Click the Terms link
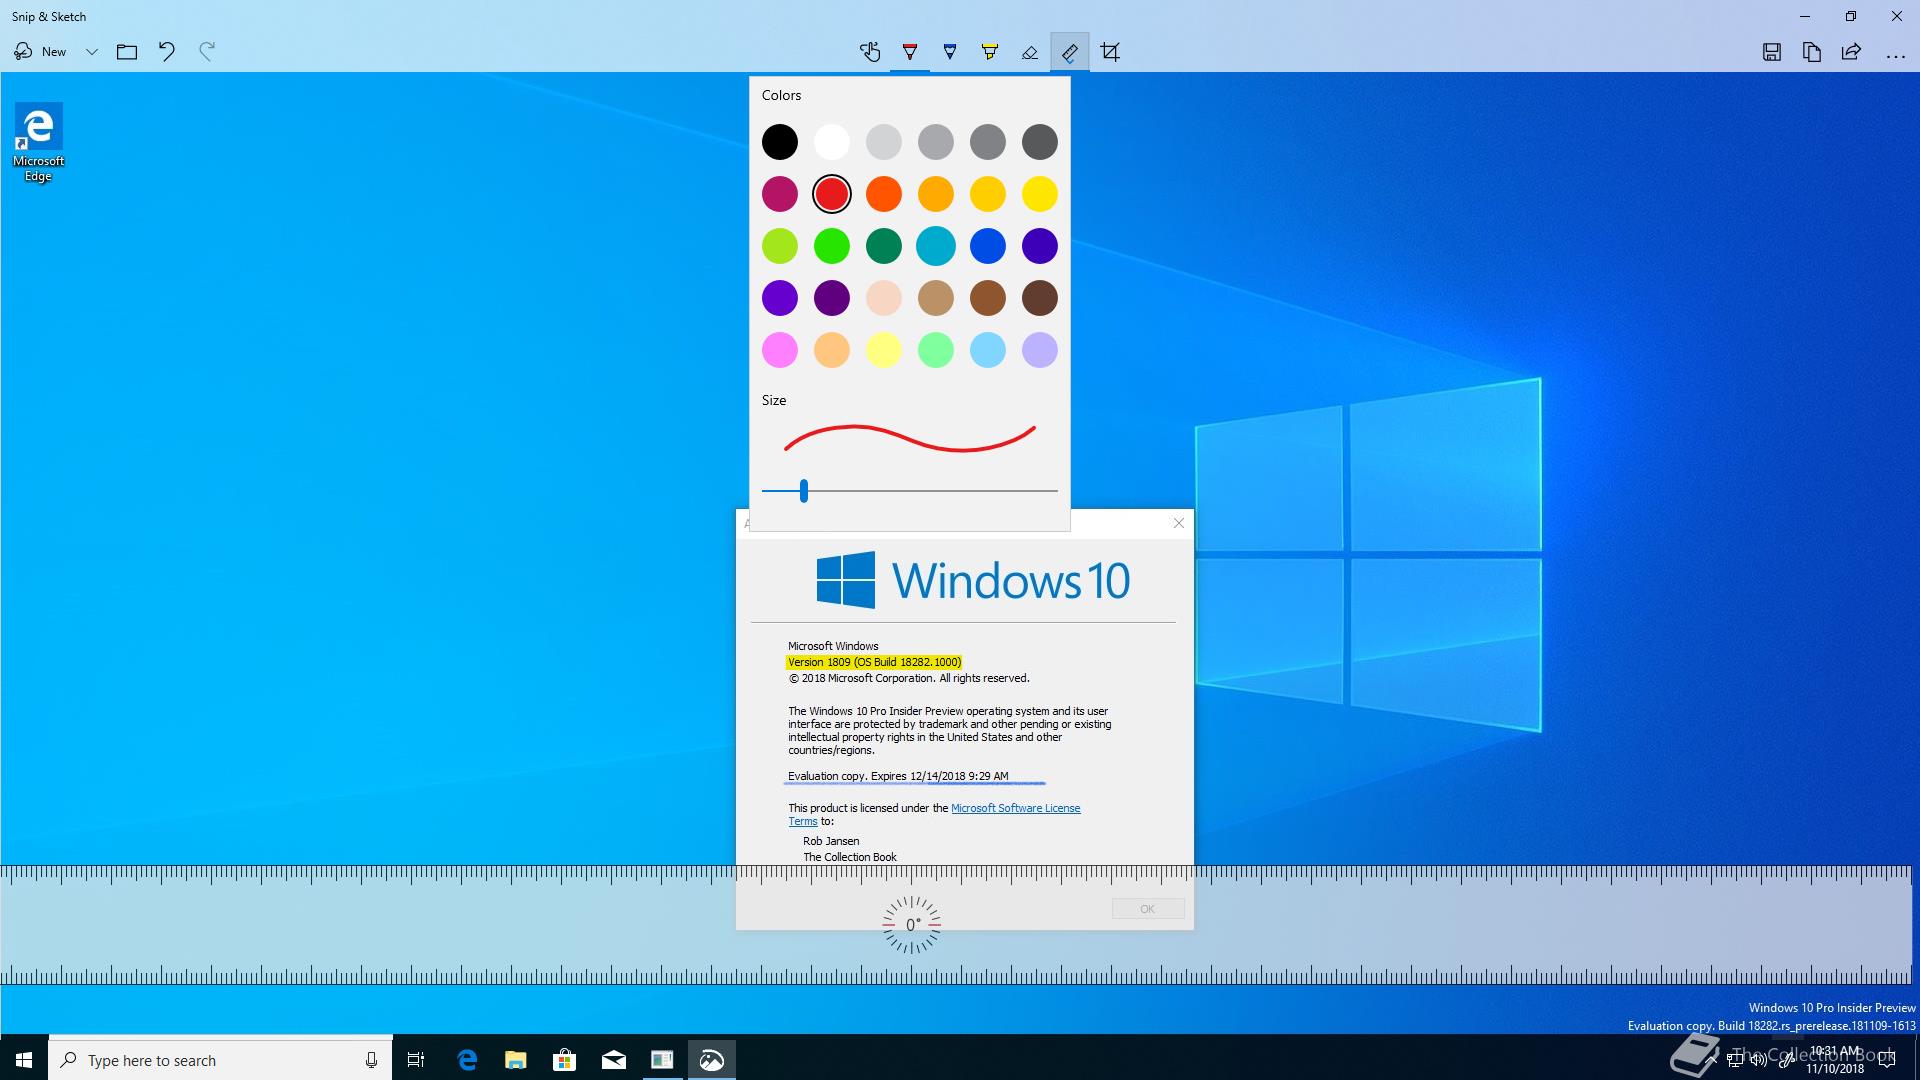 click(x=802, y=821)
